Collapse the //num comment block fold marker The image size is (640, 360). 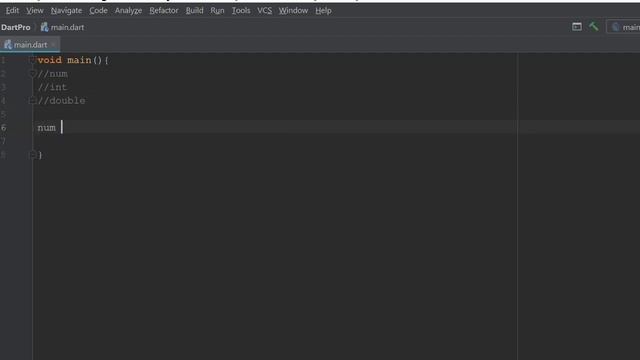(x=32, y=74)
